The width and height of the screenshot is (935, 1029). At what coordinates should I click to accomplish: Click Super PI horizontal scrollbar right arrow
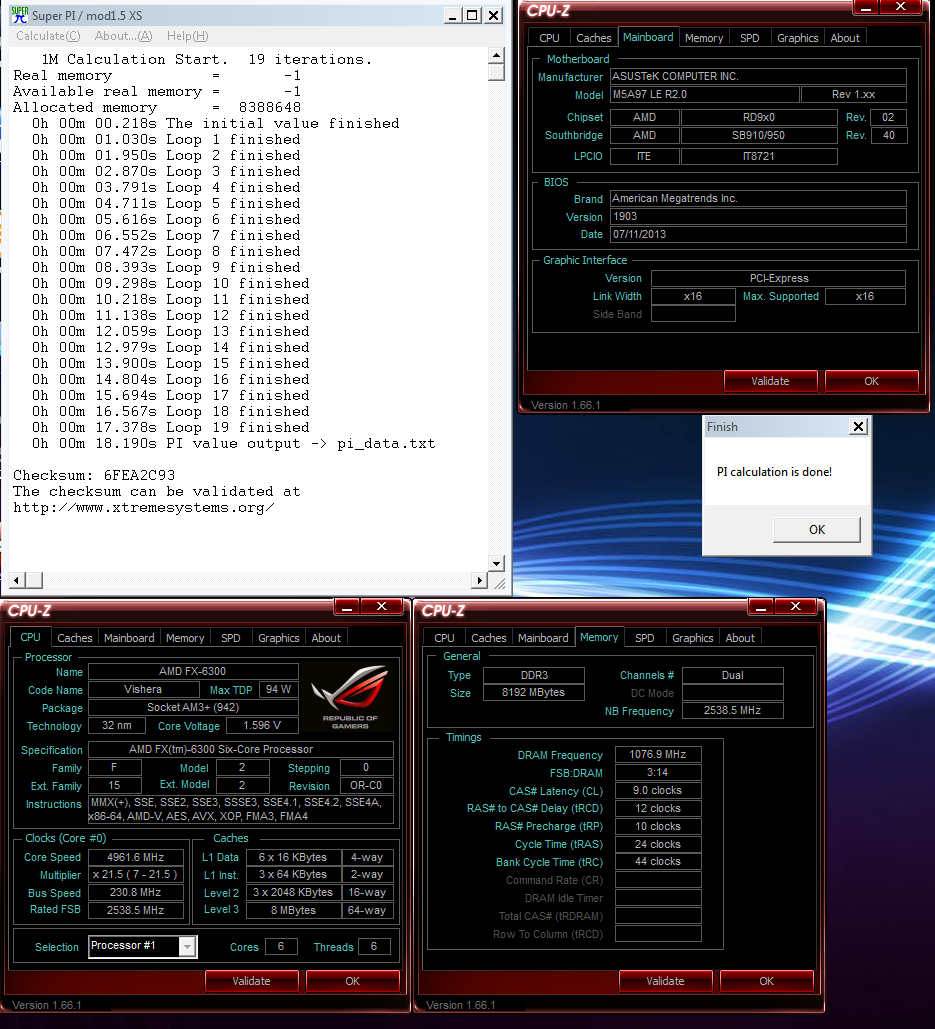pyautogui.click(x=479, y=580)
